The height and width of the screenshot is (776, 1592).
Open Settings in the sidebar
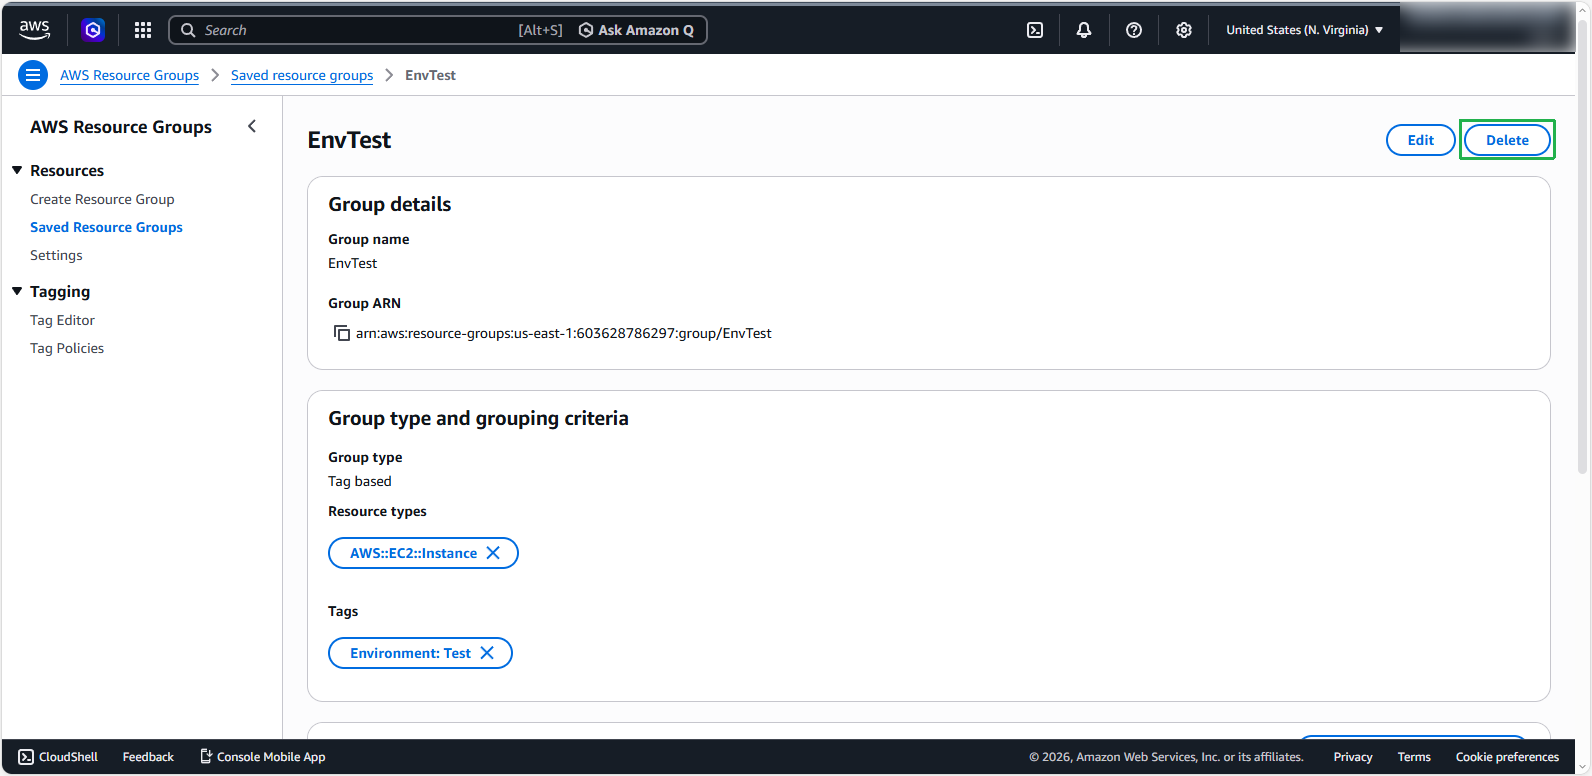click(x=56, y=255)
